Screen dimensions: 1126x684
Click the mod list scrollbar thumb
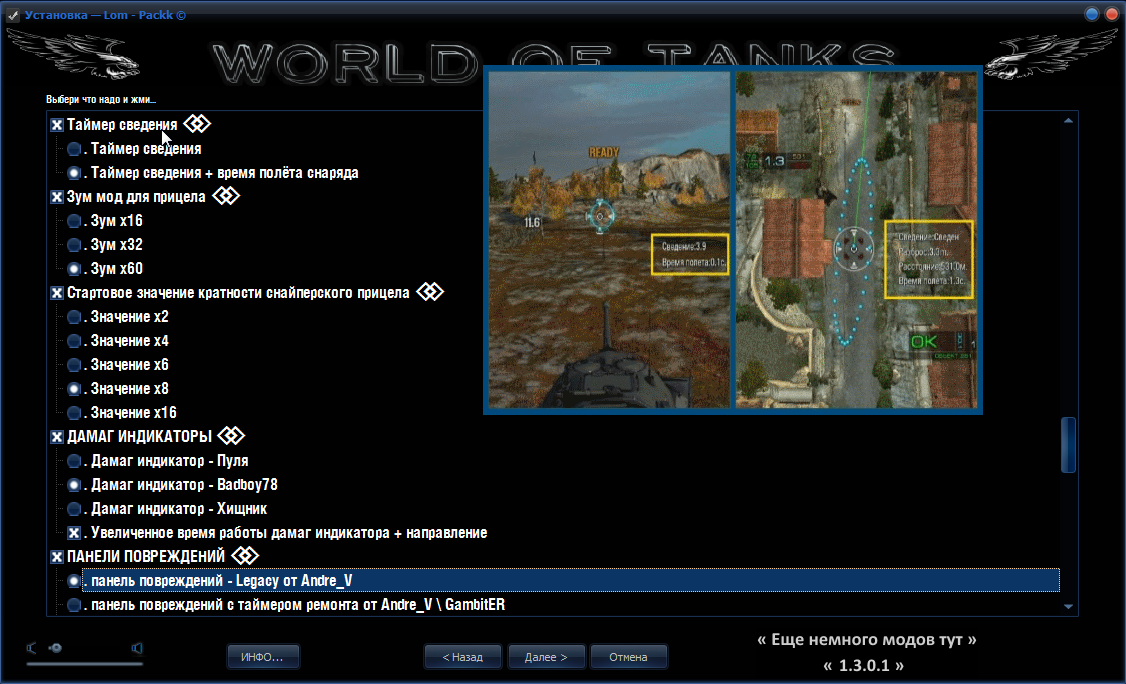1069,445
